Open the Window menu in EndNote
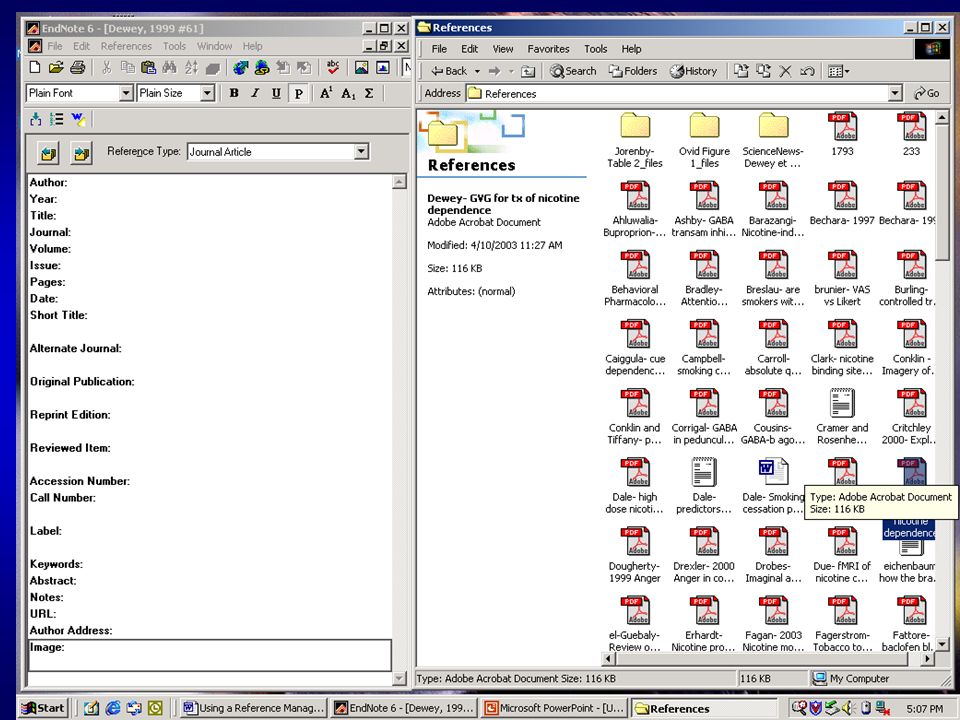960x720 pixels. (214, 46)
